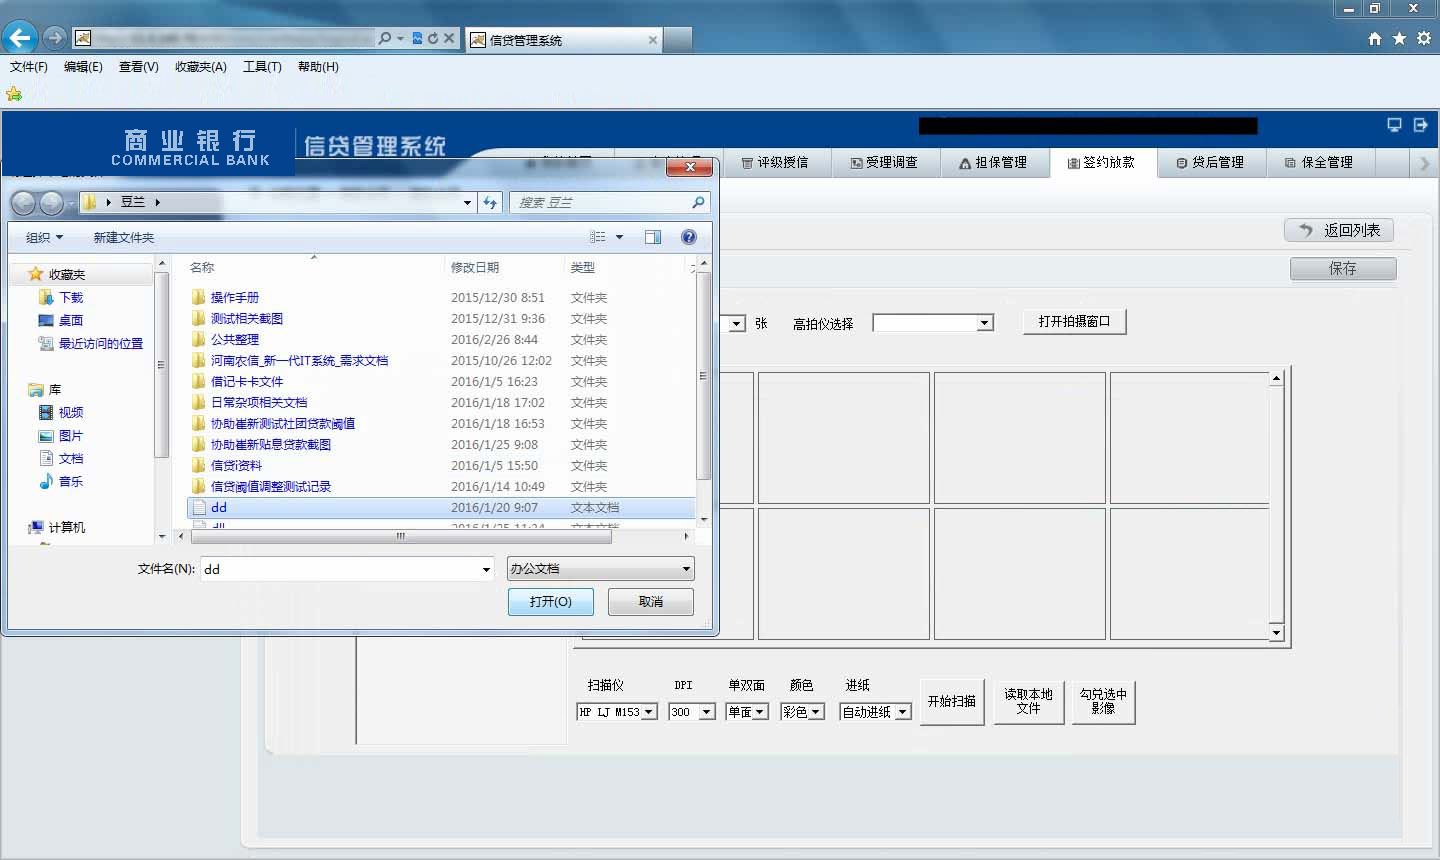Open the browser home icon
Viewport: 1440px width, 860px height.
click(1375, 39)
